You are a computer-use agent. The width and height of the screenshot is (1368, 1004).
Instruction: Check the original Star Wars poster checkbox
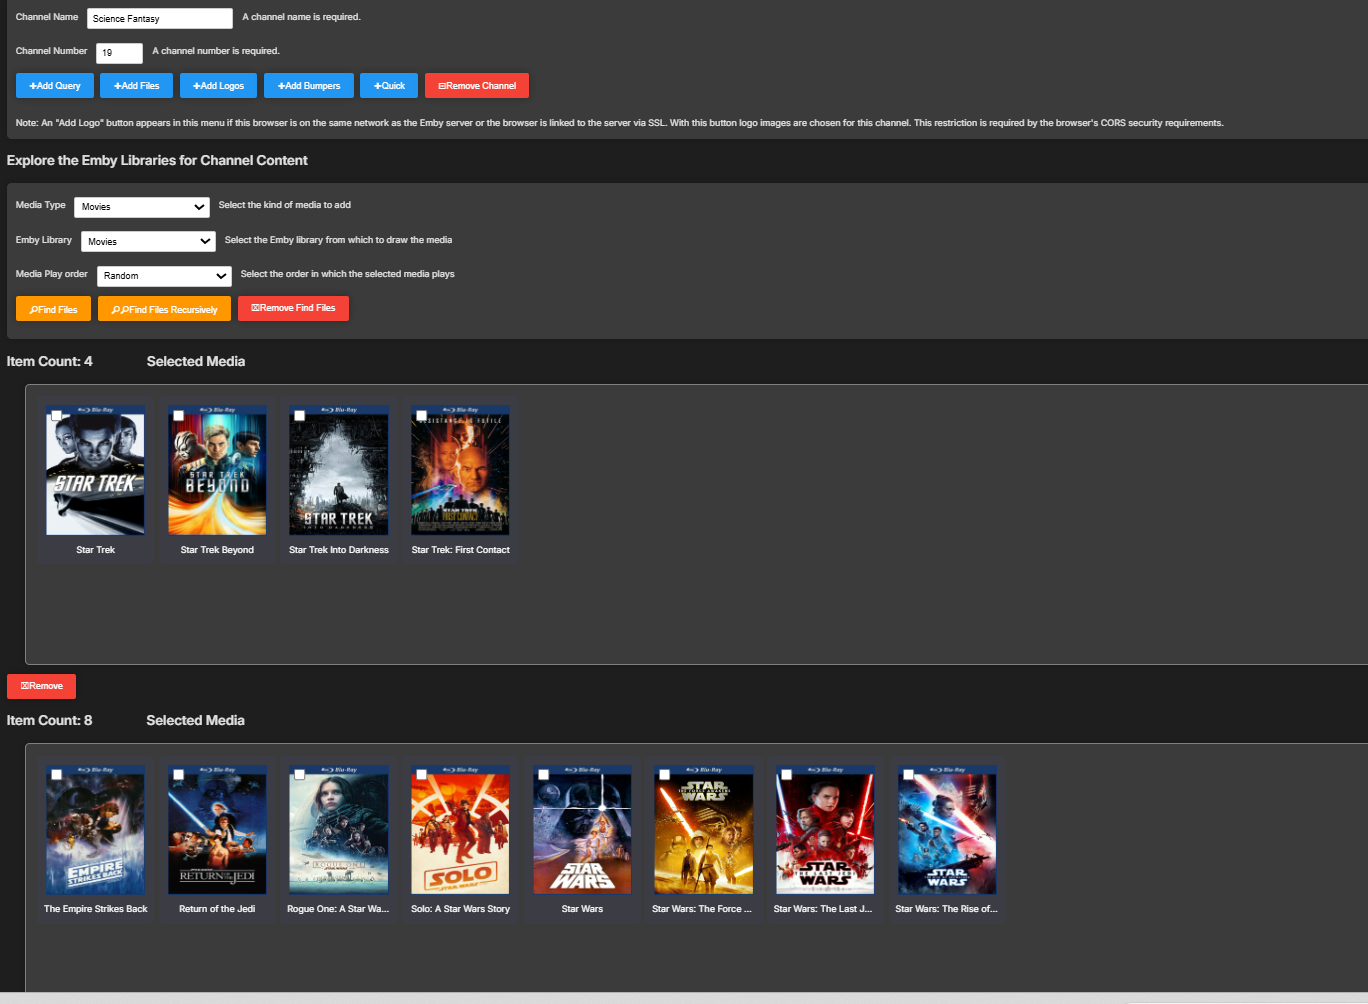click(543, 774)
